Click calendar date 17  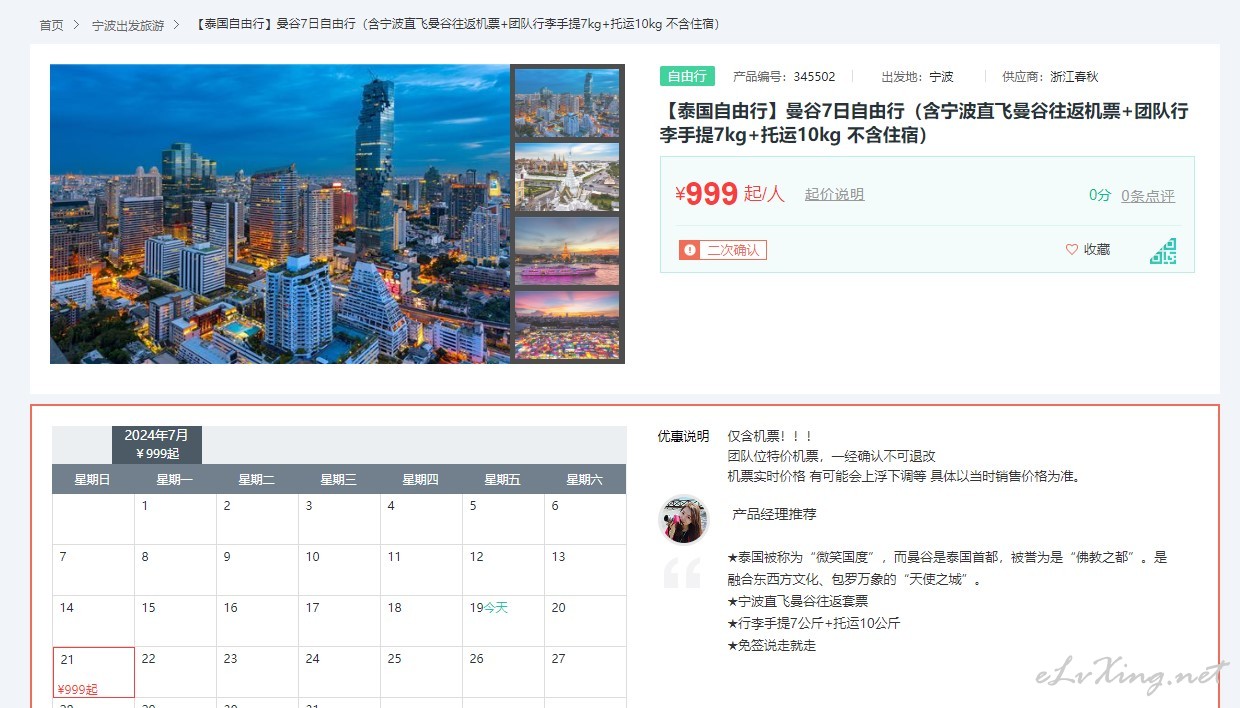[339, 621]
